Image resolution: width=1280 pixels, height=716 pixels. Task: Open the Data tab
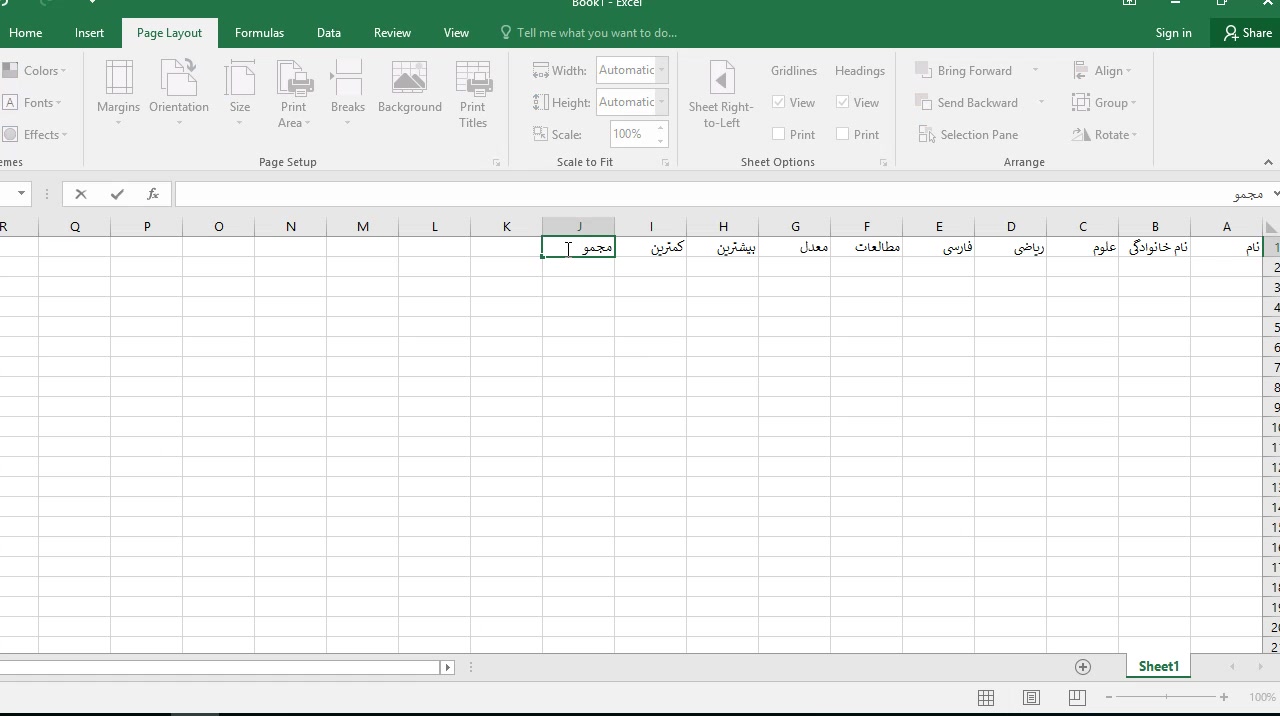click(x=329, y=33)
